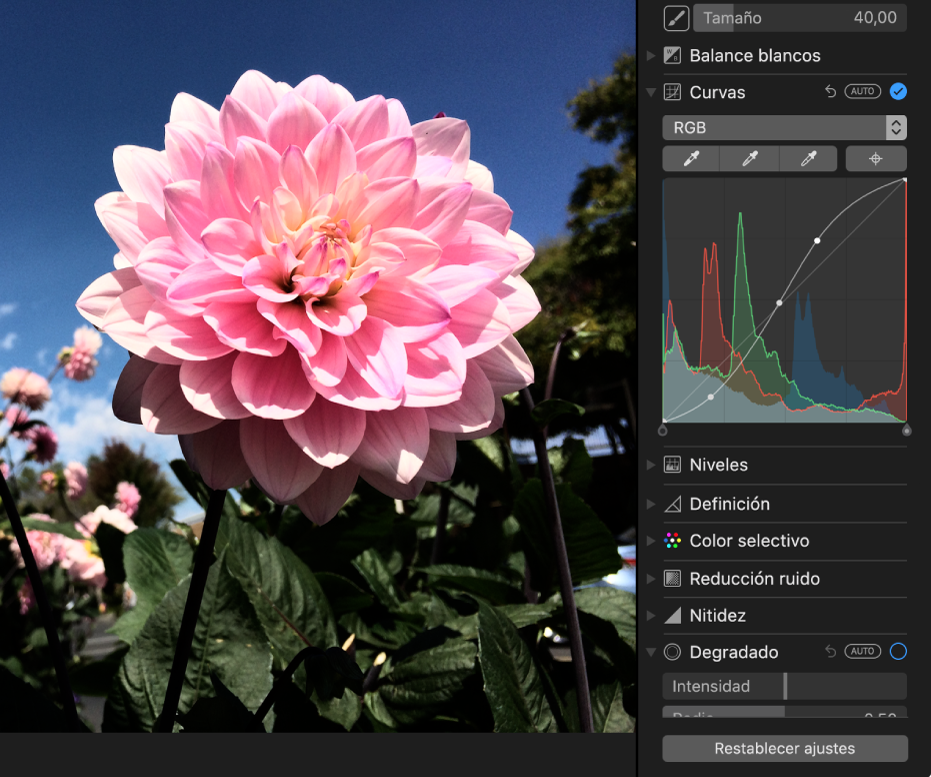Click the Color selectivo colored dots icon
The image size is (931, 777).
coord(673,541)
